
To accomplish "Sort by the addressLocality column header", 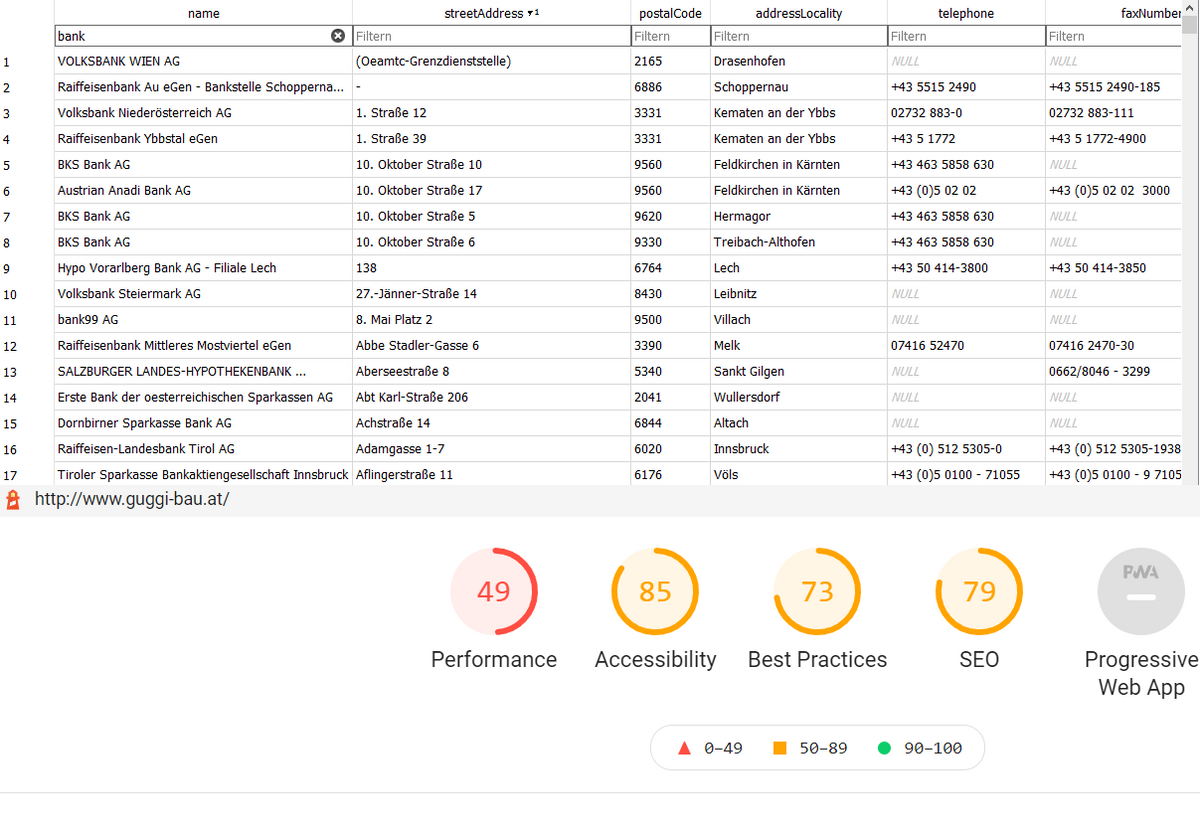I will click(798, 13).
